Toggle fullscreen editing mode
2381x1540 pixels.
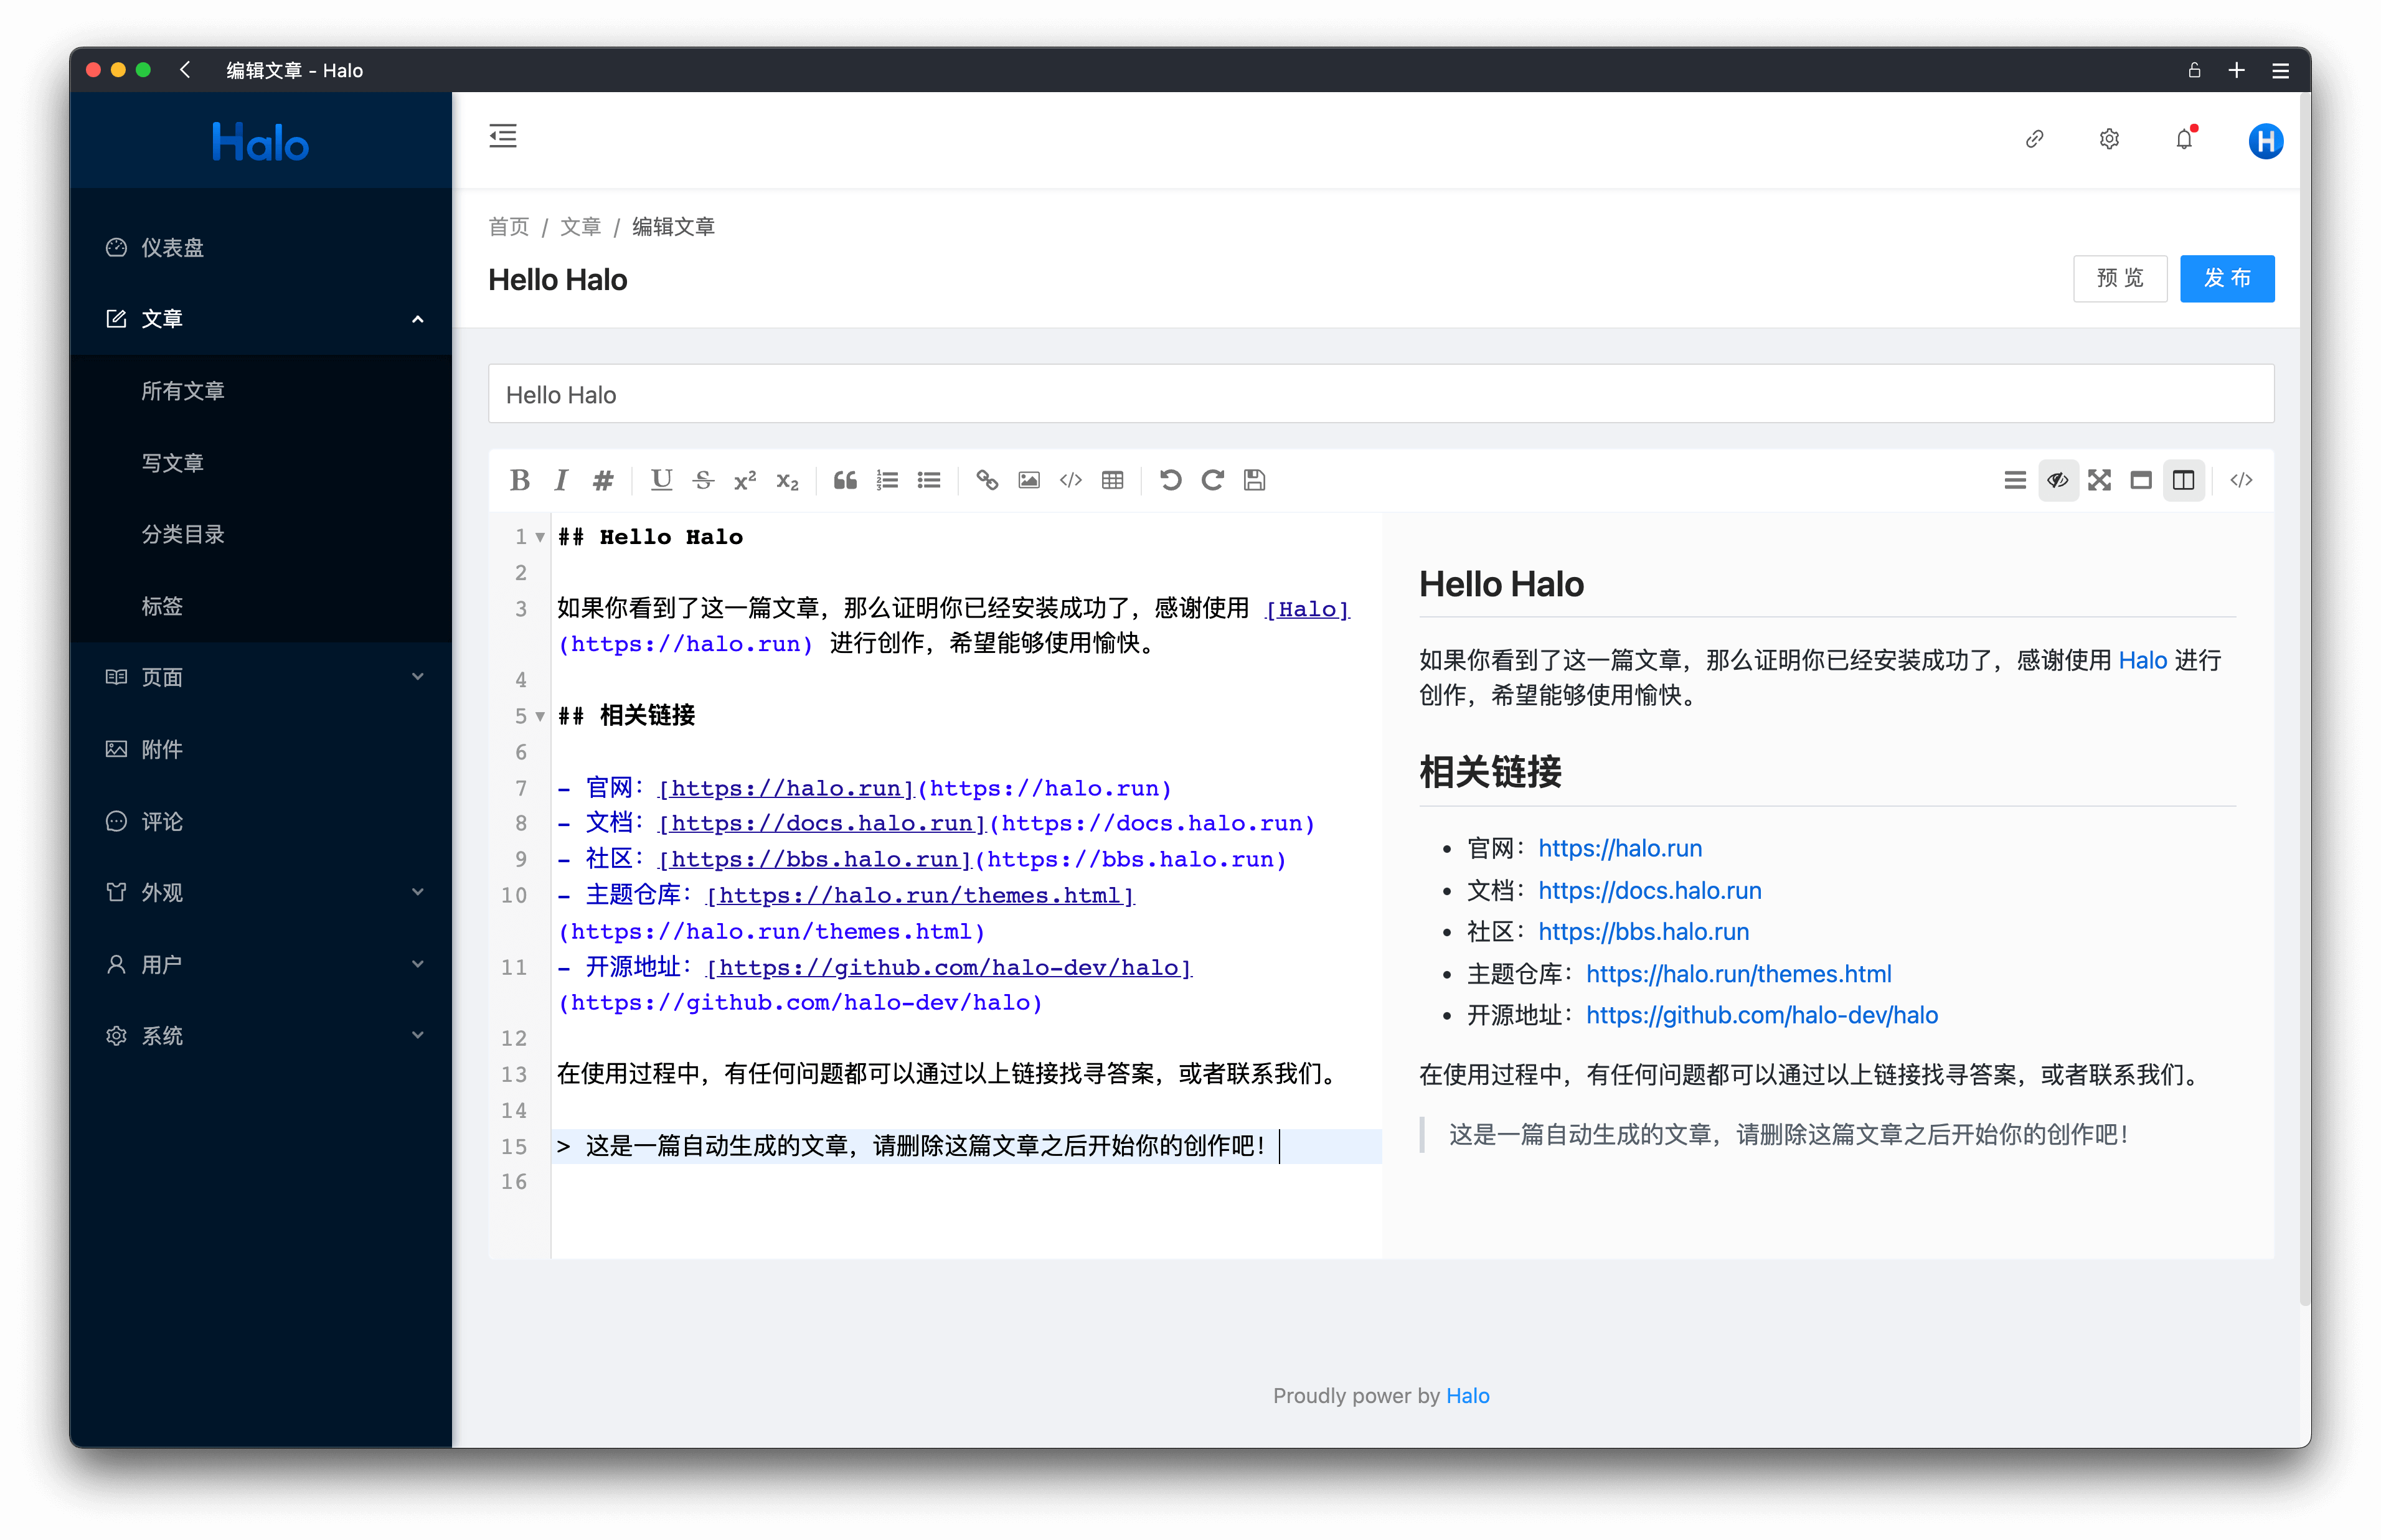2099,480
